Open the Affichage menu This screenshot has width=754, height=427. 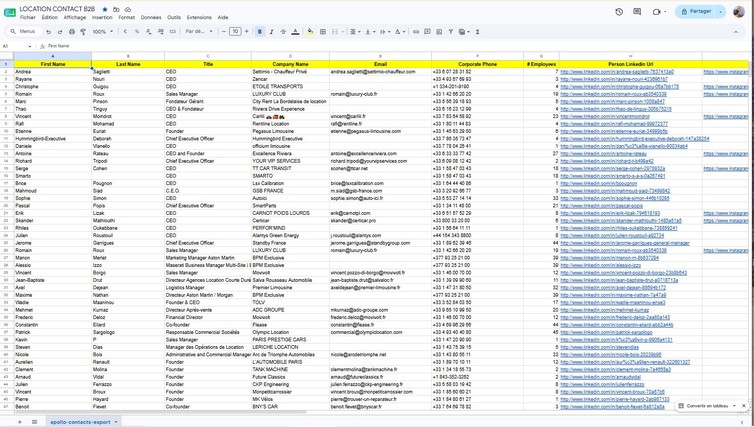pyautogui.click(x=75, y=17)
